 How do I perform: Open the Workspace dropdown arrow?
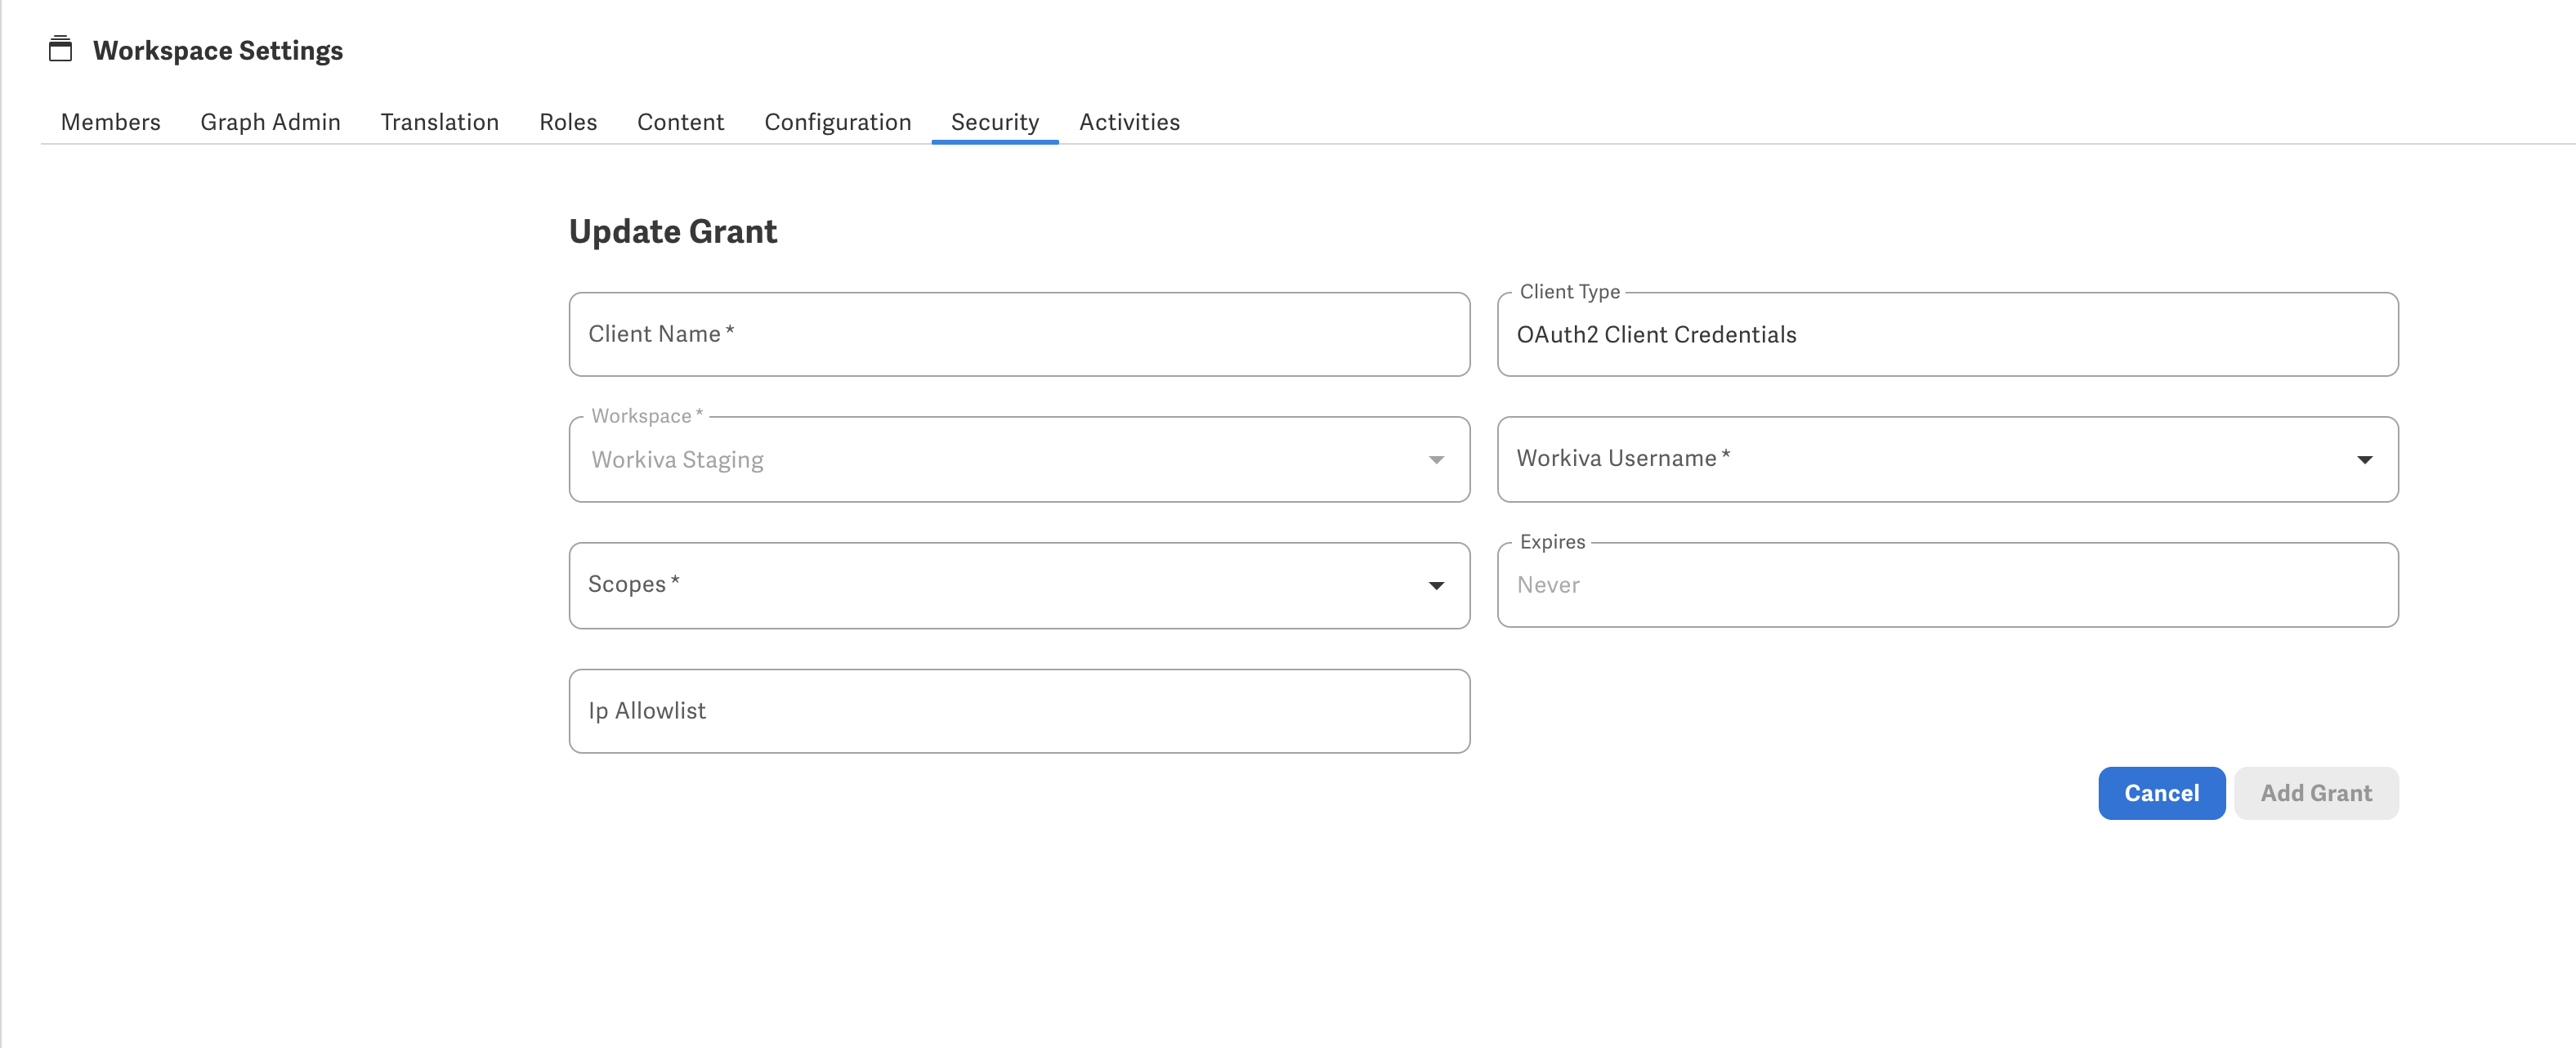(x=1436, y=459)
